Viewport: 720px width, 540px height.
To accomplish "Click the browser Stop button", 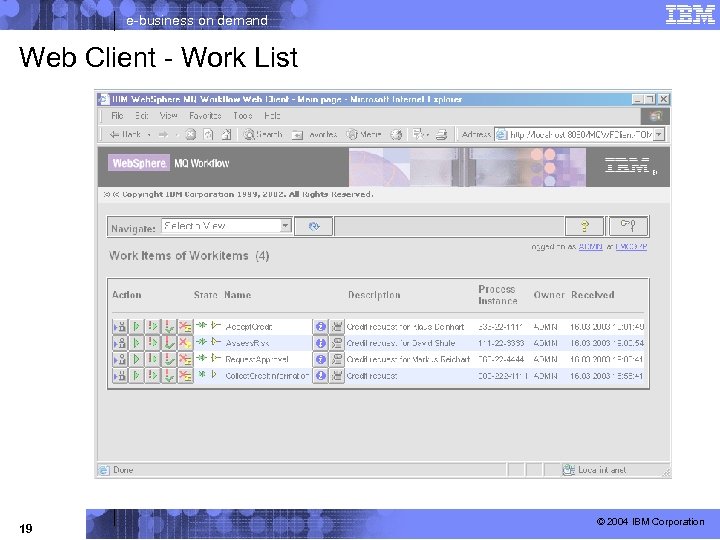I will tap(191, 135).
